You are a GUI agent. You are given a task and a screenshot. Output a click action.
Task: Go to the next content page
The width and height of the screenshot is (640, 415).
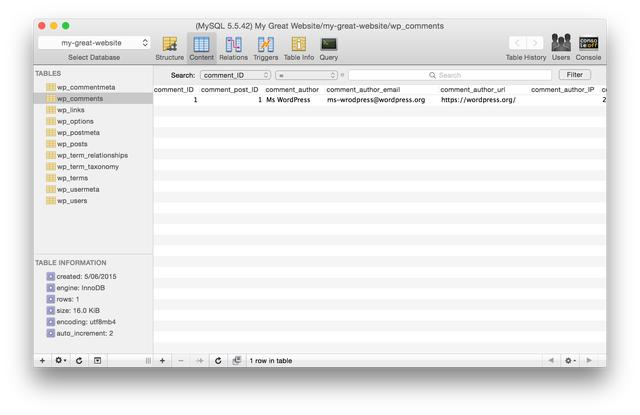tap(589, 360)
